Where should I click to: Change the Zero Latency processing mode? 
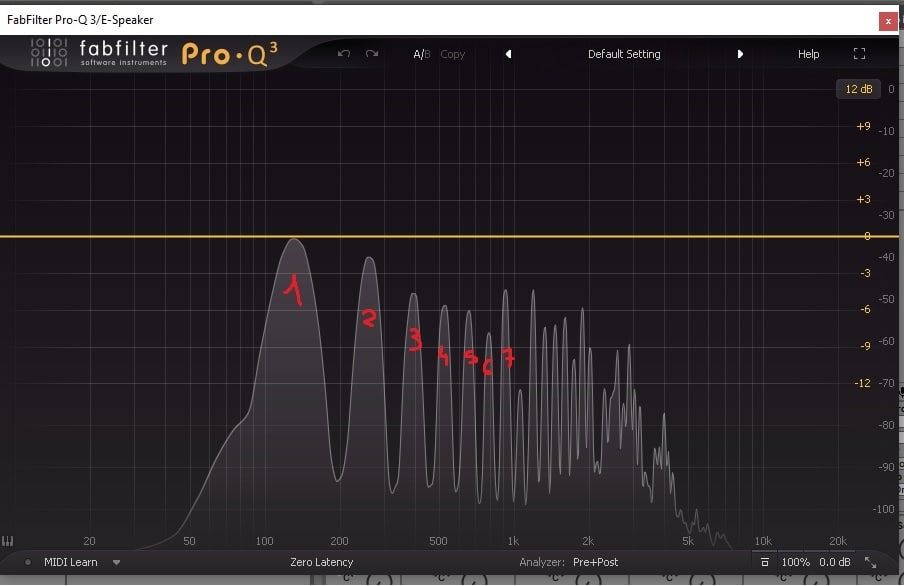point(321,562)
